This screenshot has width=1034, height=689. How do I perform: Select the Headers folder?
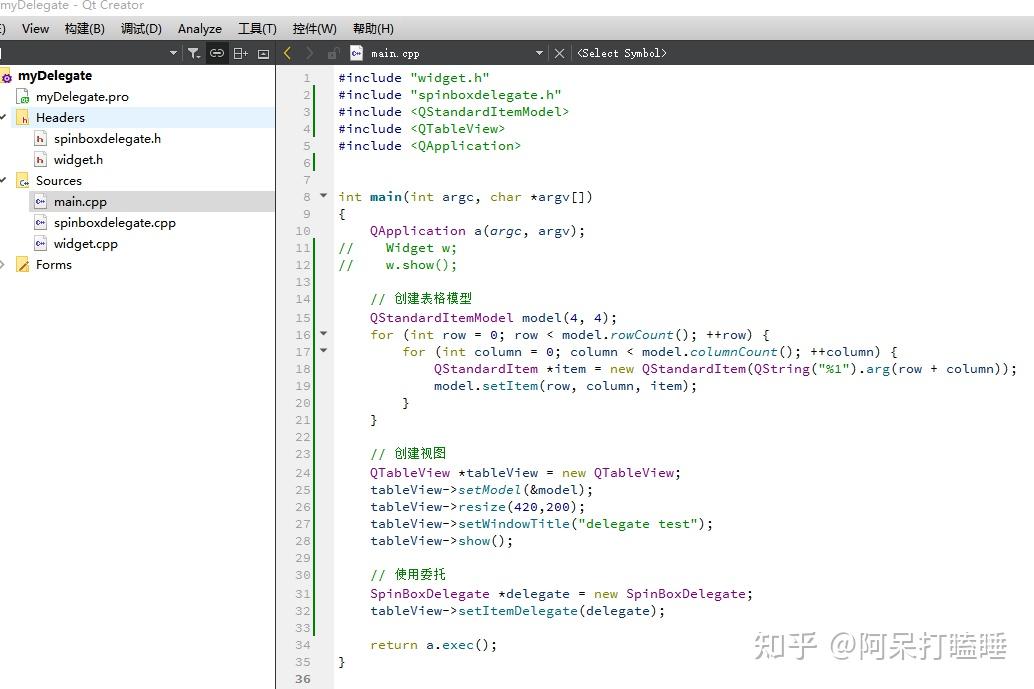60,118
